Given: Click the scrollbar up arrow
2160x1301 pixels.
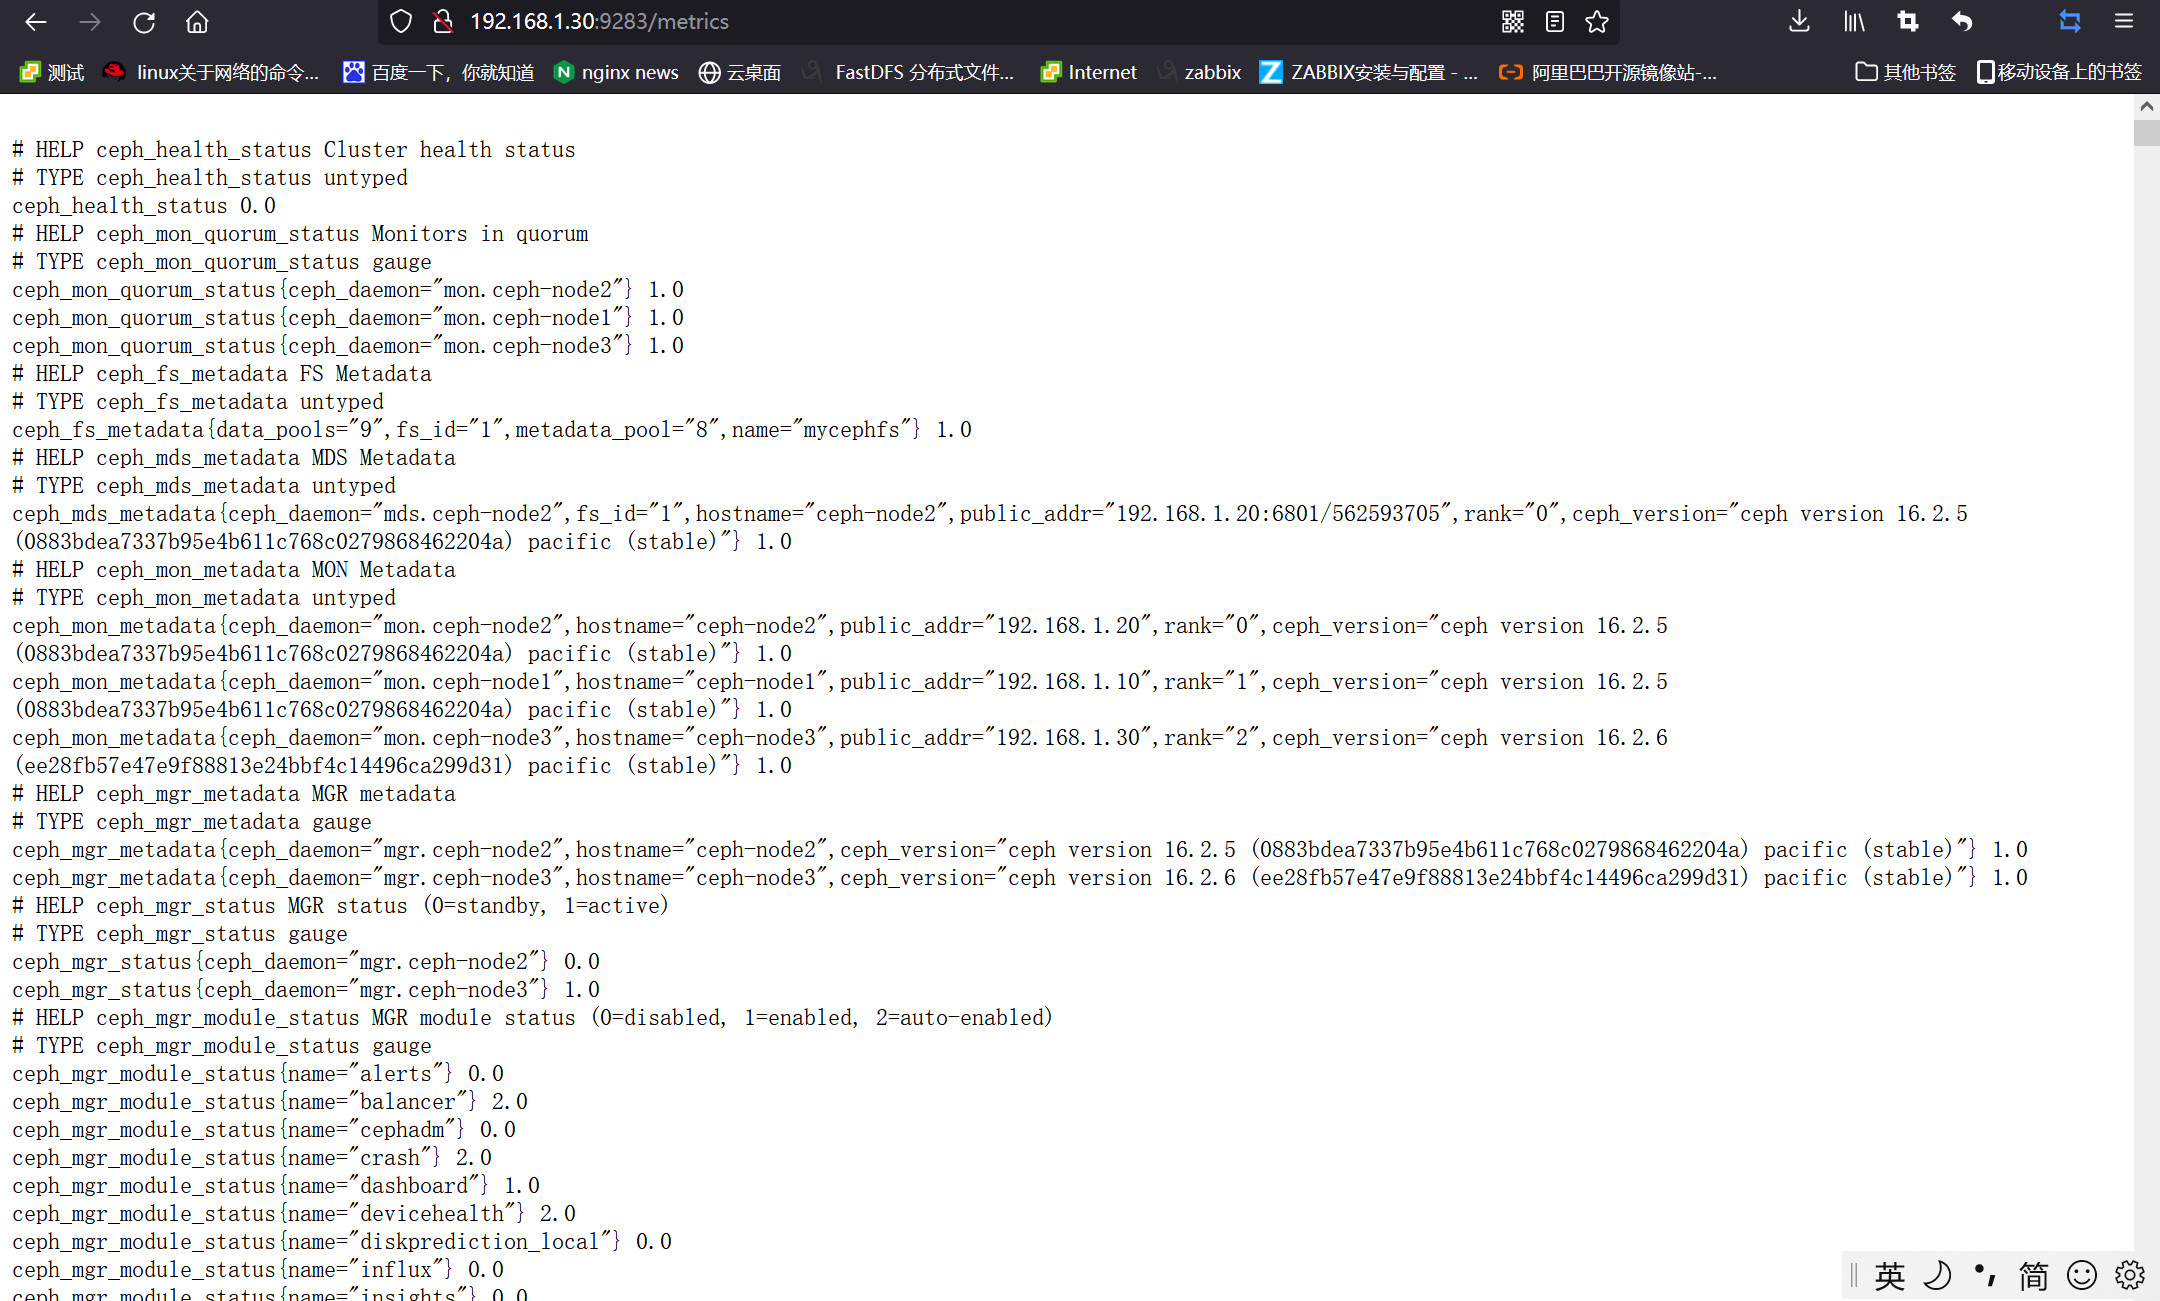Looking at the screenshot, I should coord(2146,106).
